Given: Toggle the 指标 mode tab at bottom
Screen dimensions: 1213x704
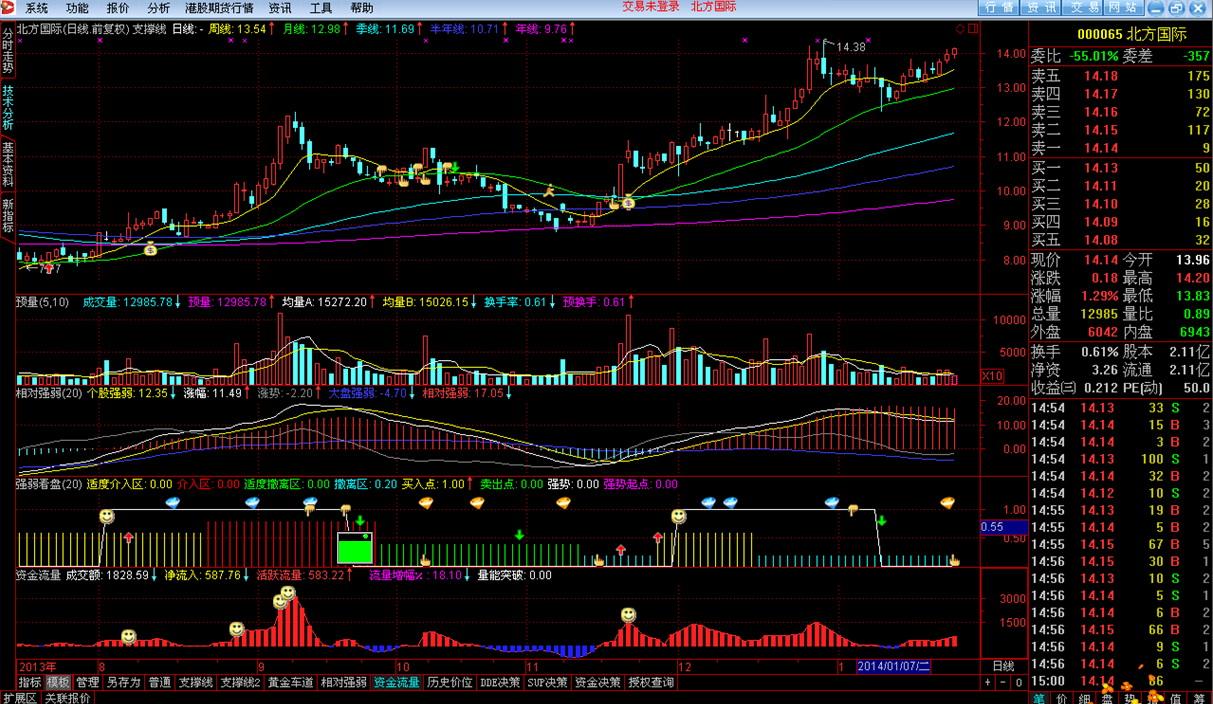Looking at the screenshot, I should point(30,682).
